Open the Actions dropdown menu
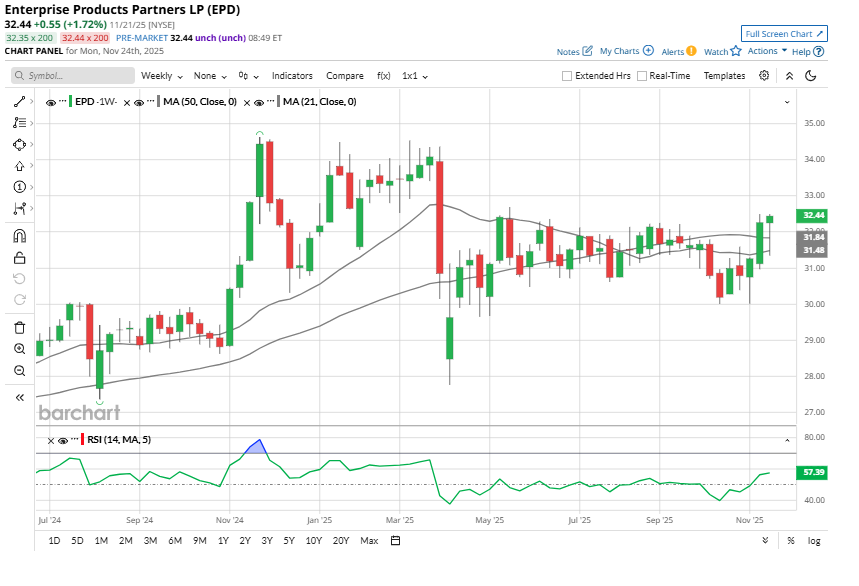 (767, 51)
